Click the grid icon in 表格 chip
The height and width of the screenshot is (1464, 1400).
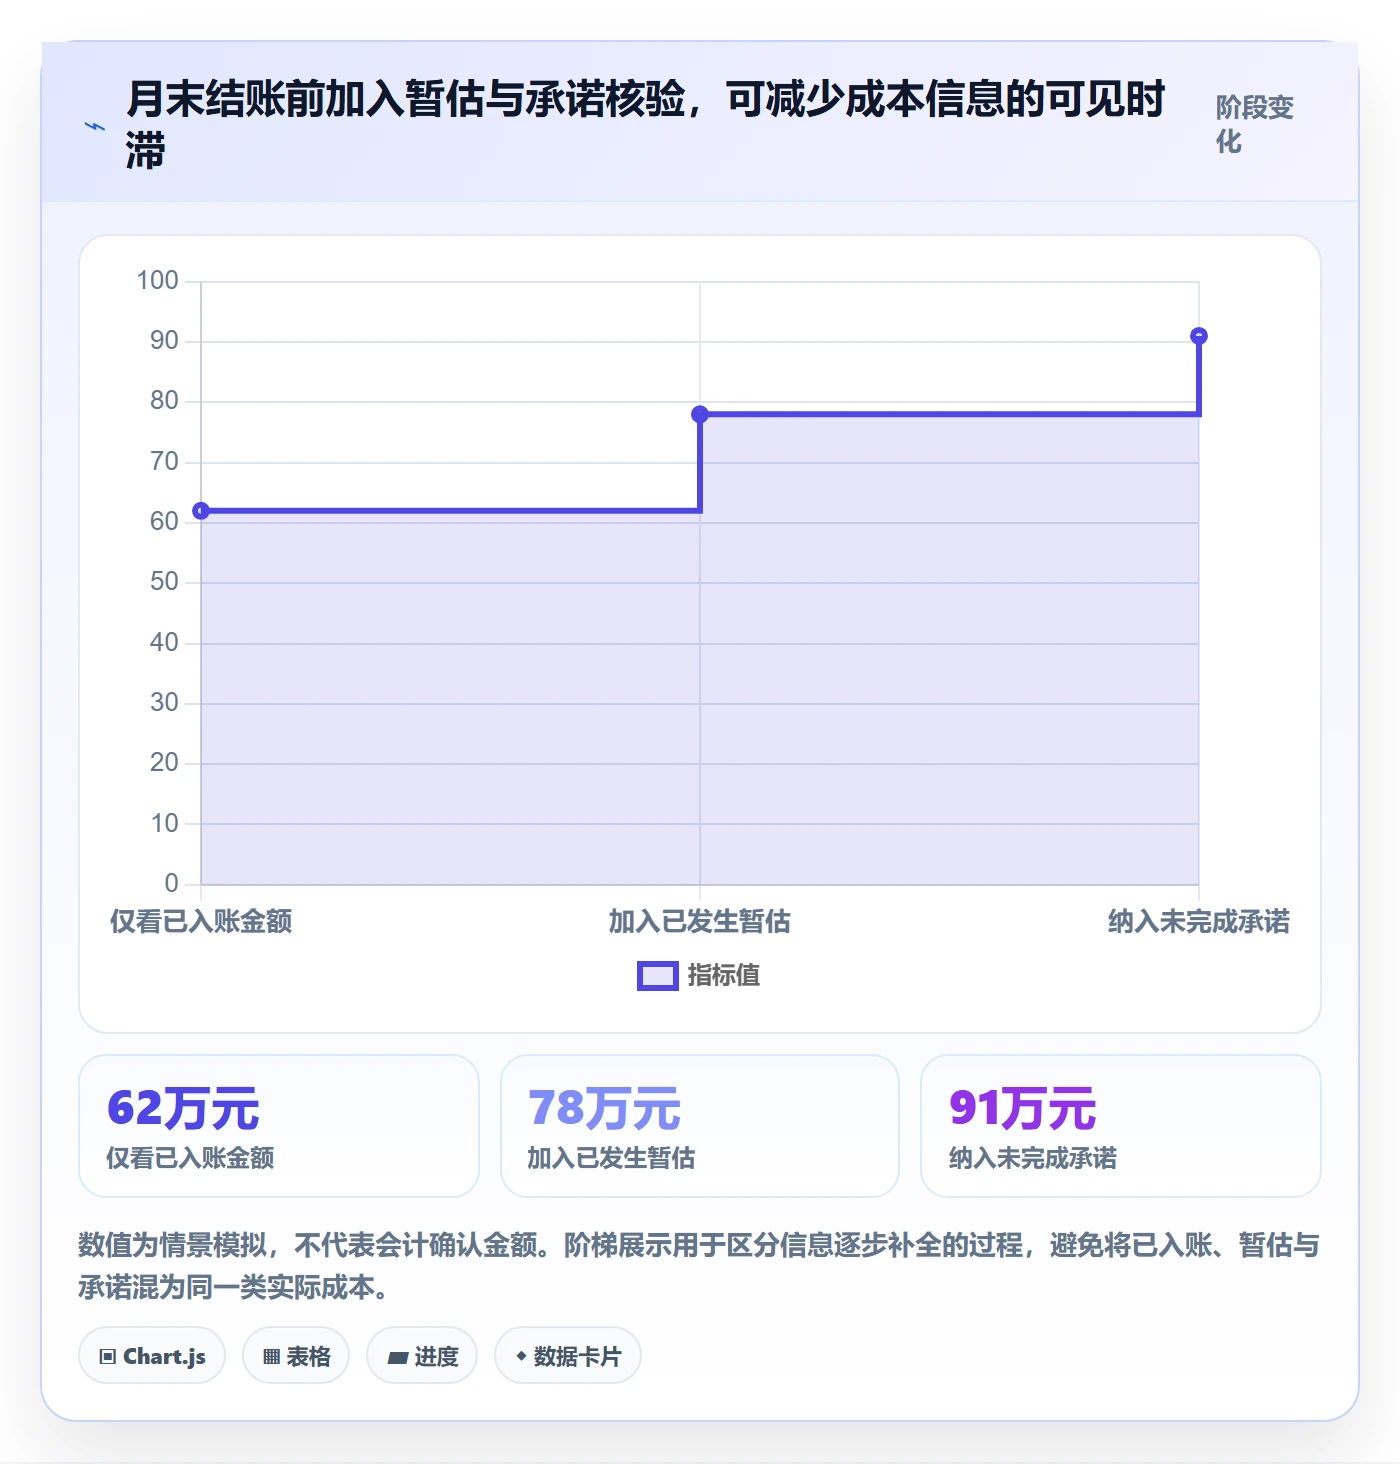(x=271, y=1357)
